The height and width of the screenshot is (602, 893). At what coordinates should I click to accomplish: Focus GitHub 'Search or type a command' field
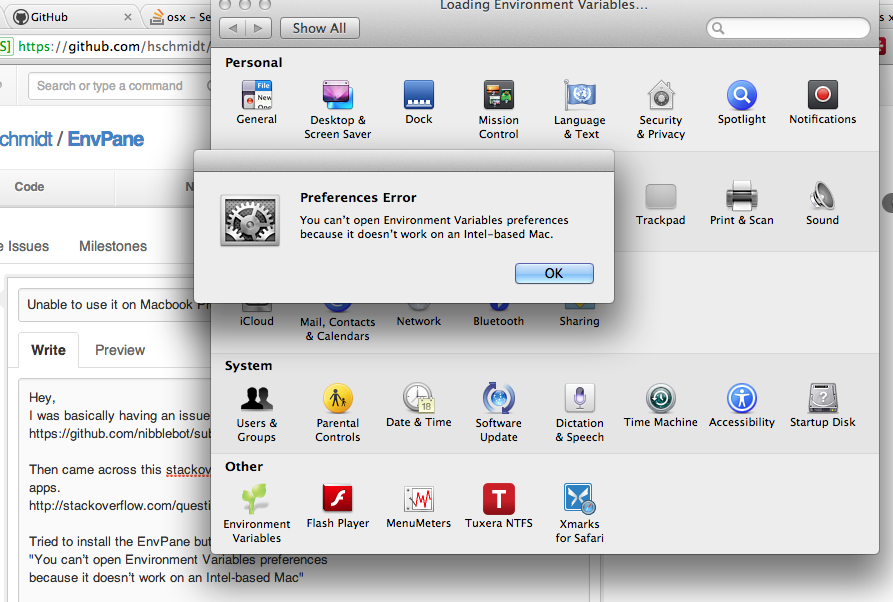[120, 85]
